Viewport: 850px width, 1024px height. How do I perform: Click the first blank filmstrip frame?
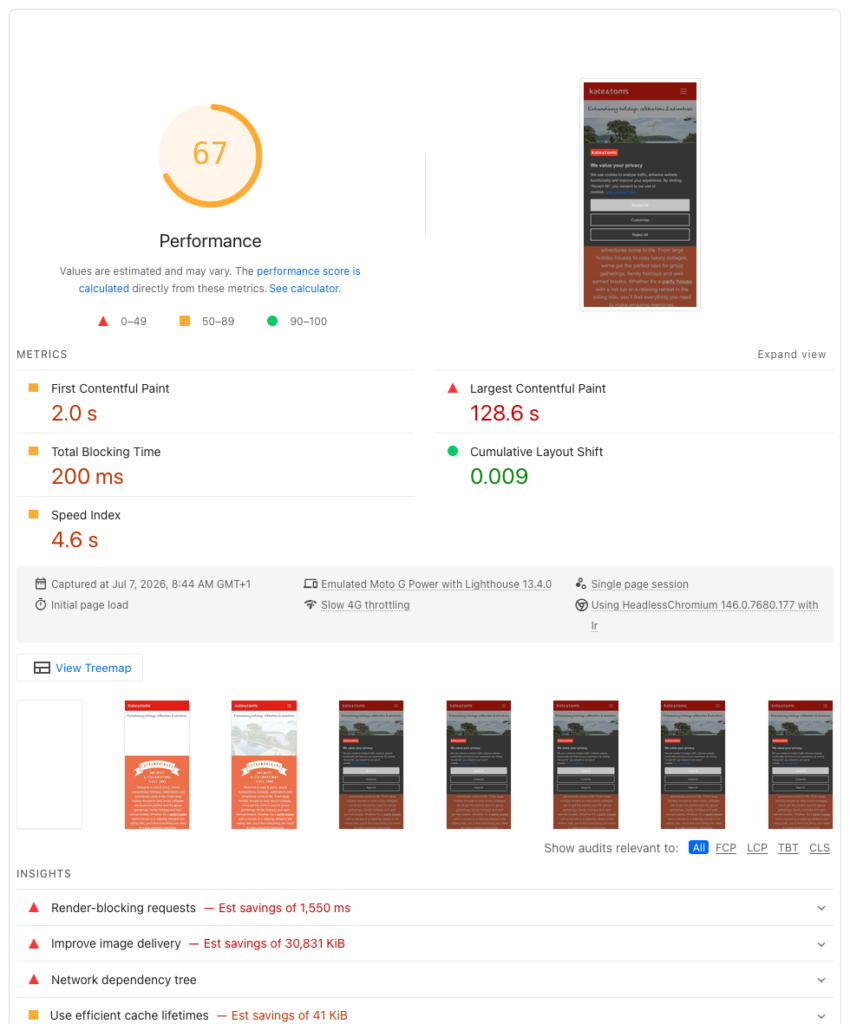point(50,764)
